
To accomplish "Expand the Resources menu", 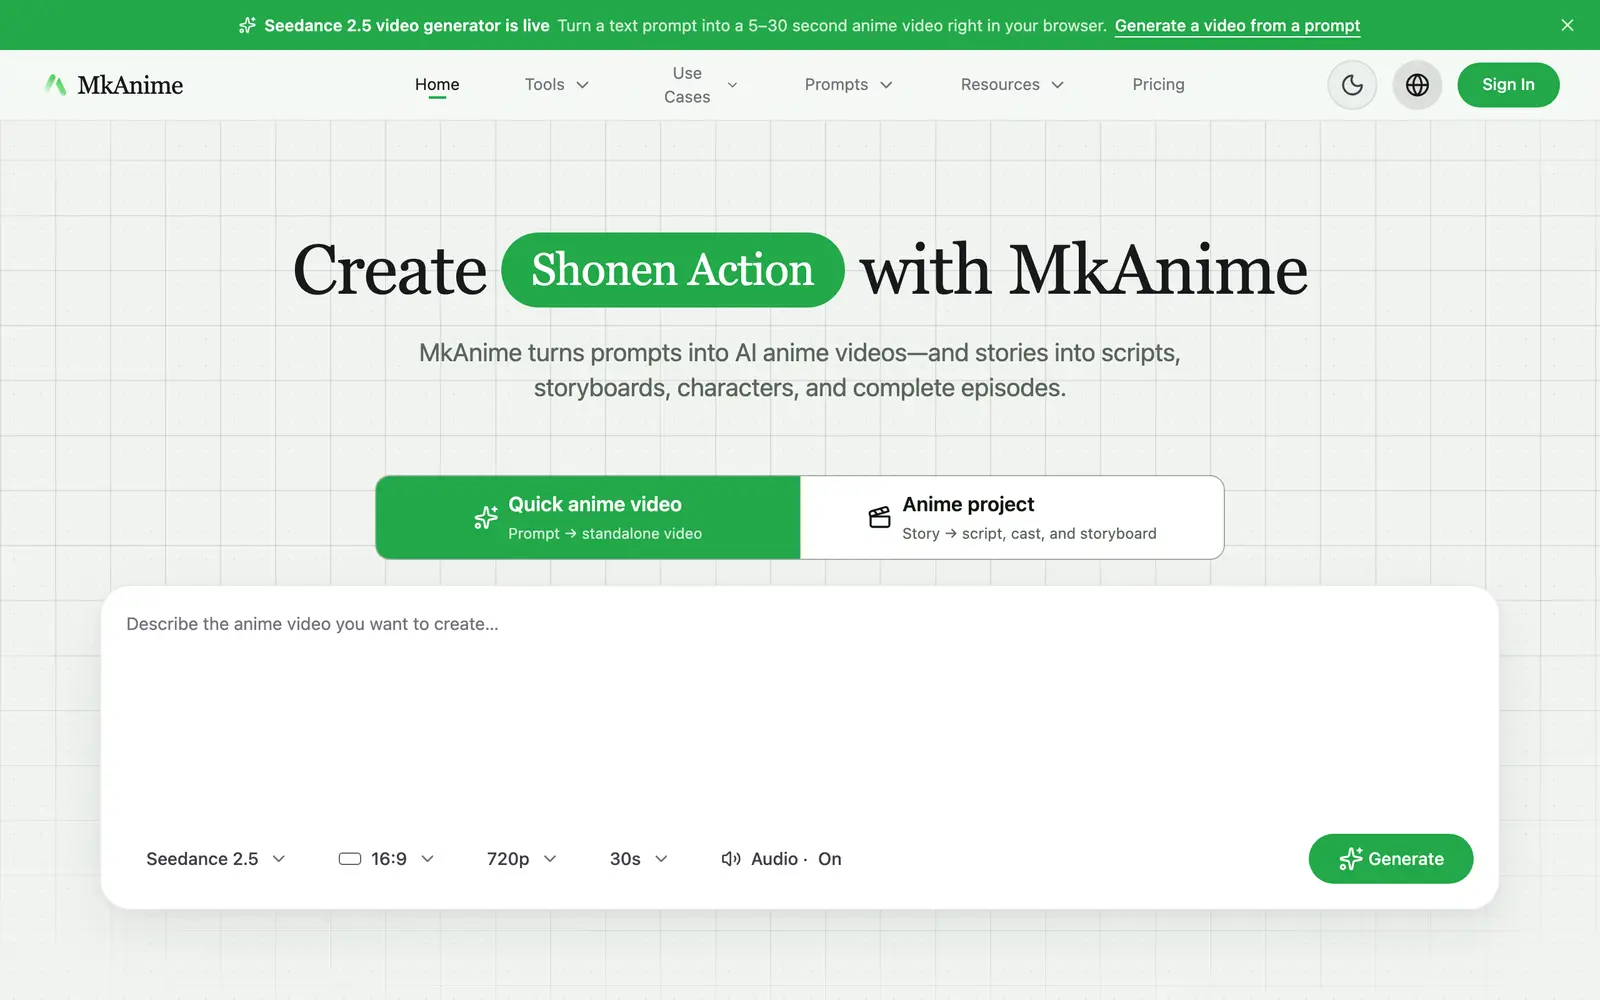I will coord(1012,85).
